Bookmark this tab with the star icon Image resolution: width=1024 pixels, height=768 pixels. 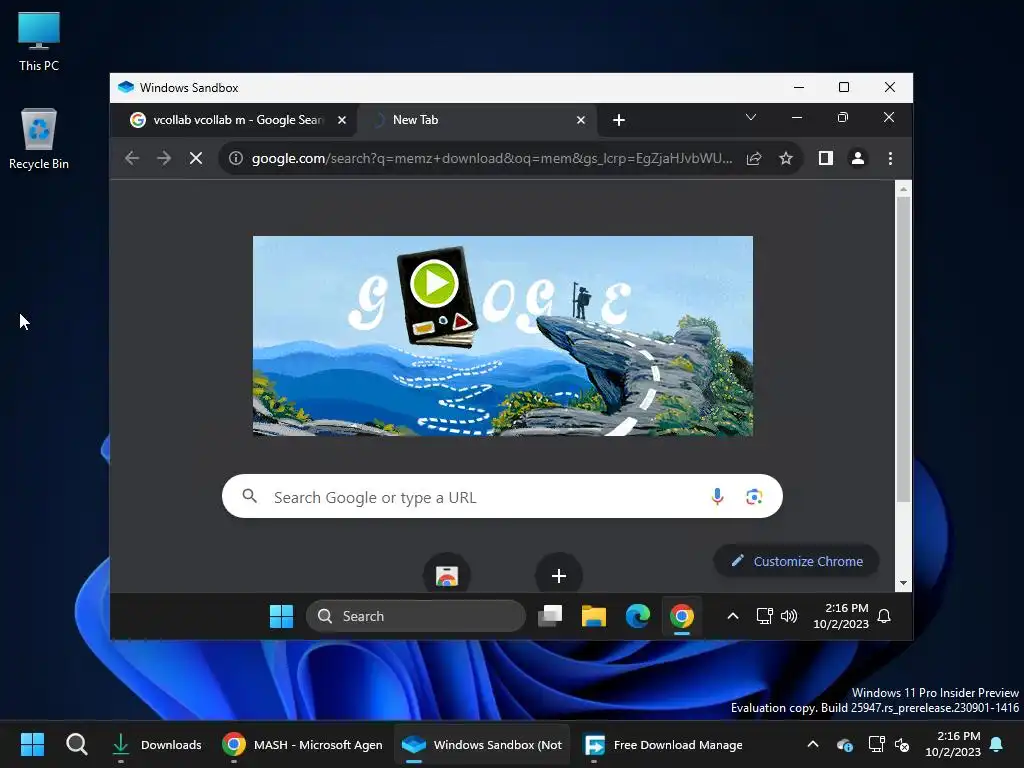tap(786, 158)
